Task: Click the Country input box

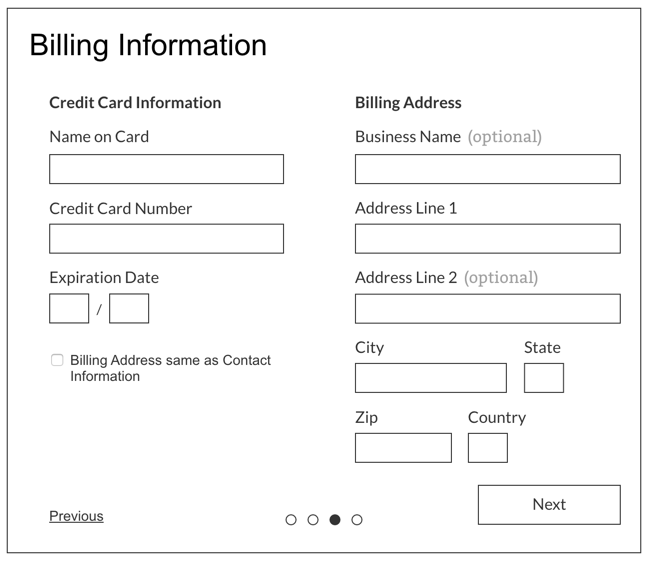Action: coord(488,448)
